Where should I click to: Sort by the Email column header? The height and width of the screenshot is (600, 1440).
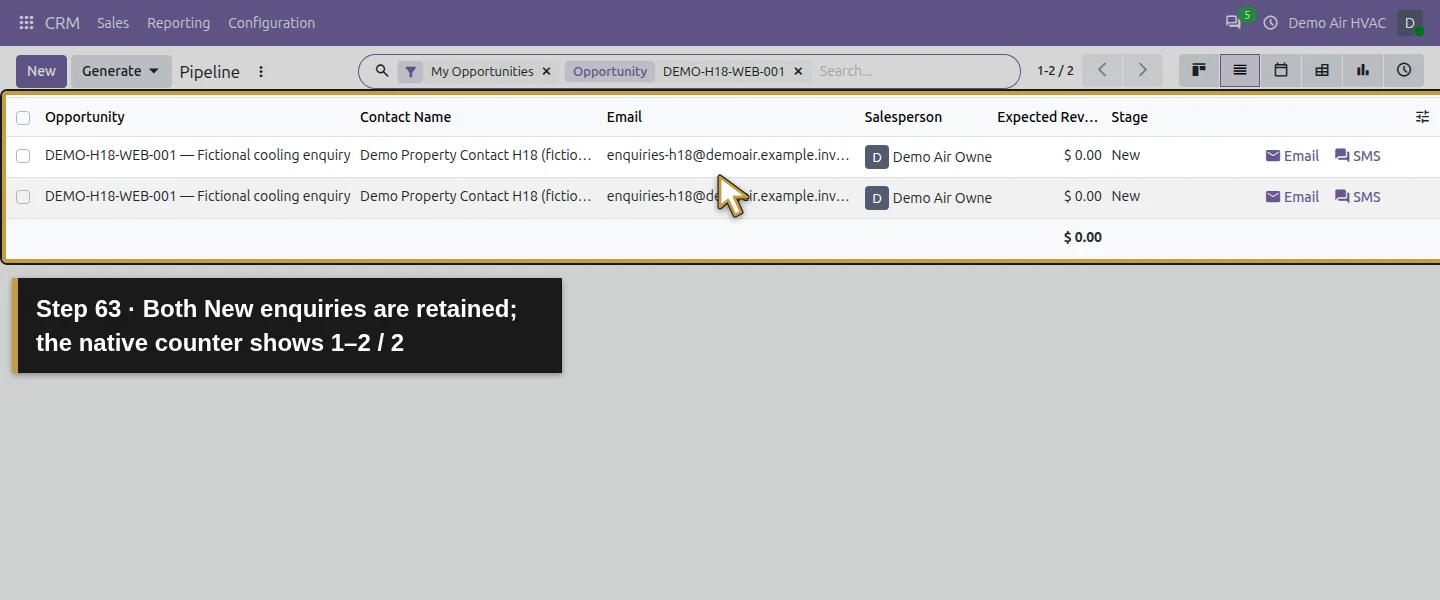tap(624, 117)
